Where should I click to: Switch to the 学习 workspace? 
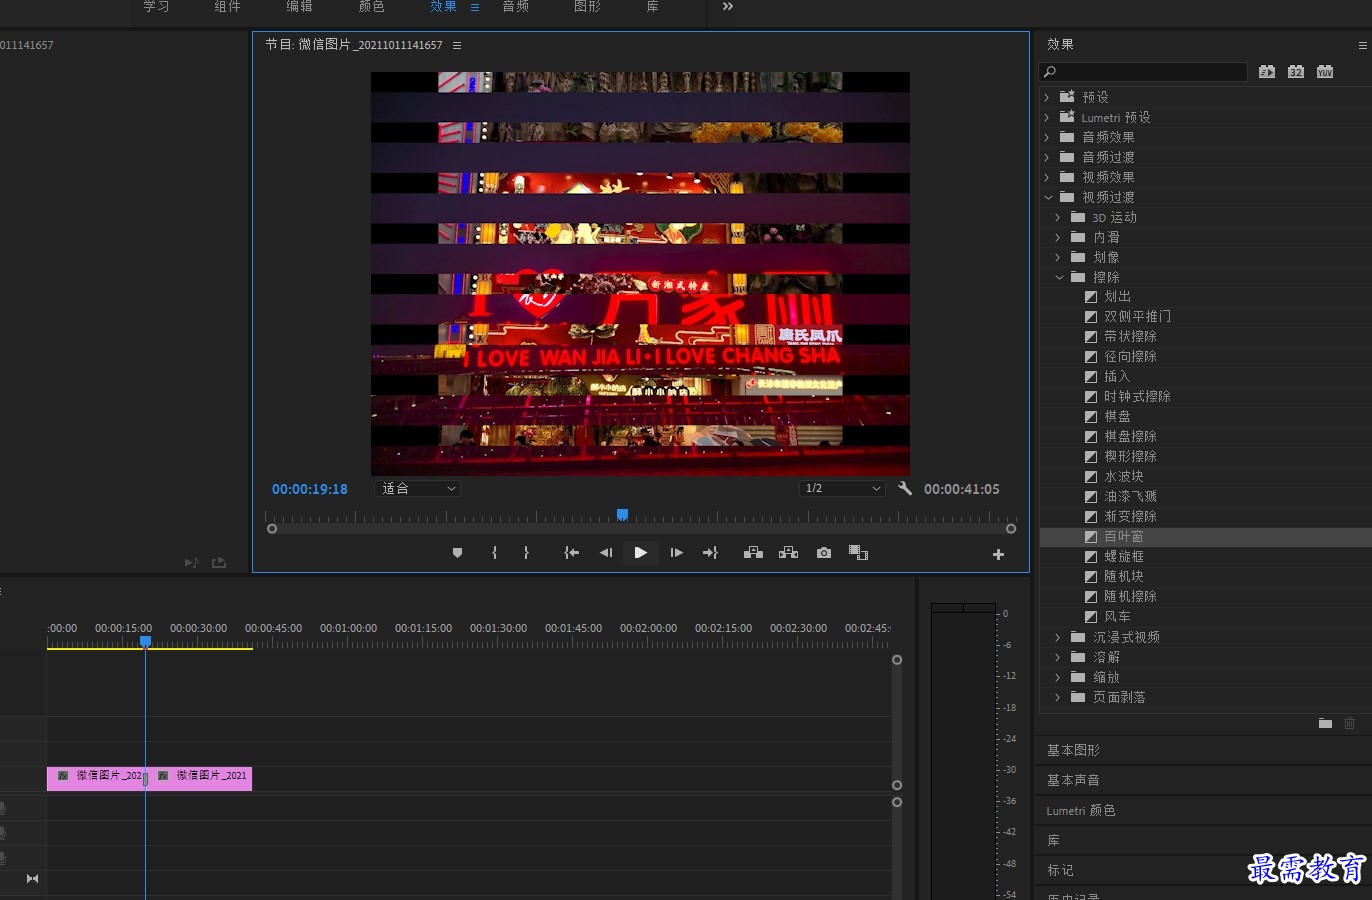tap(156, 6)
